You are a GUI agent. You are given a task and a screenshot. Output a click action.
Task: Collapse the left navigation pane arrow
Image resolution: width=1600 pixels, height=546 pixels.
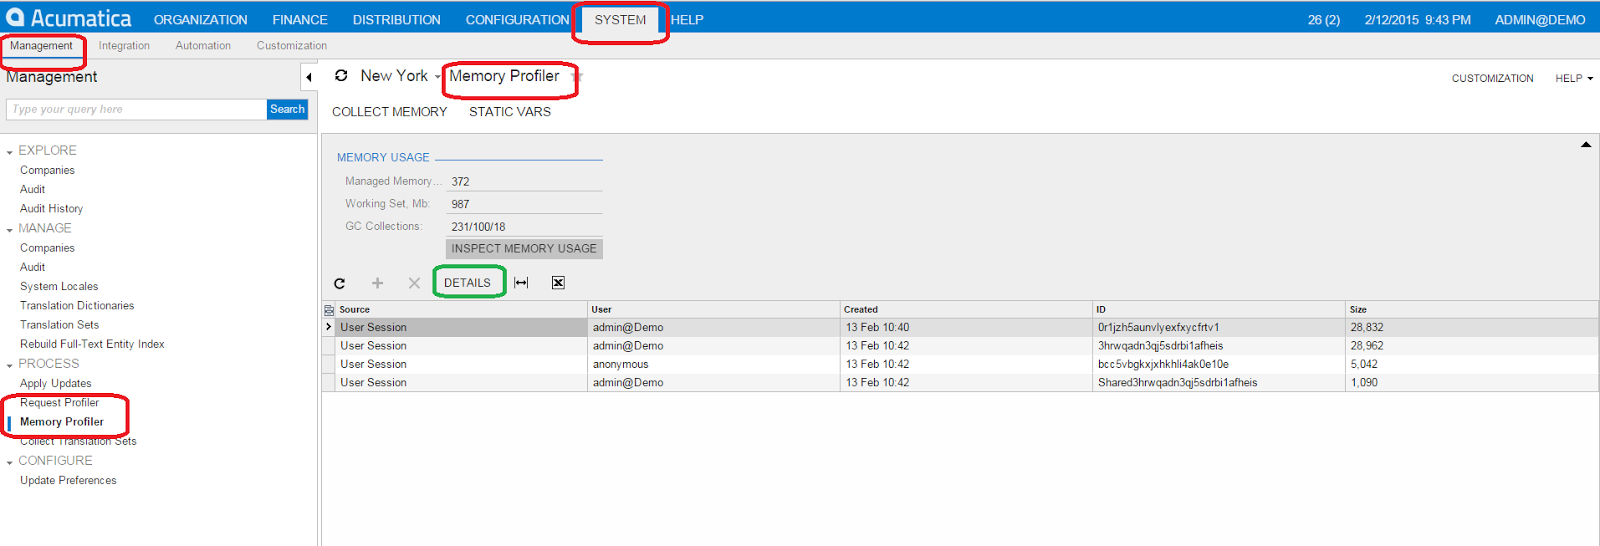[x=309, y=77]
